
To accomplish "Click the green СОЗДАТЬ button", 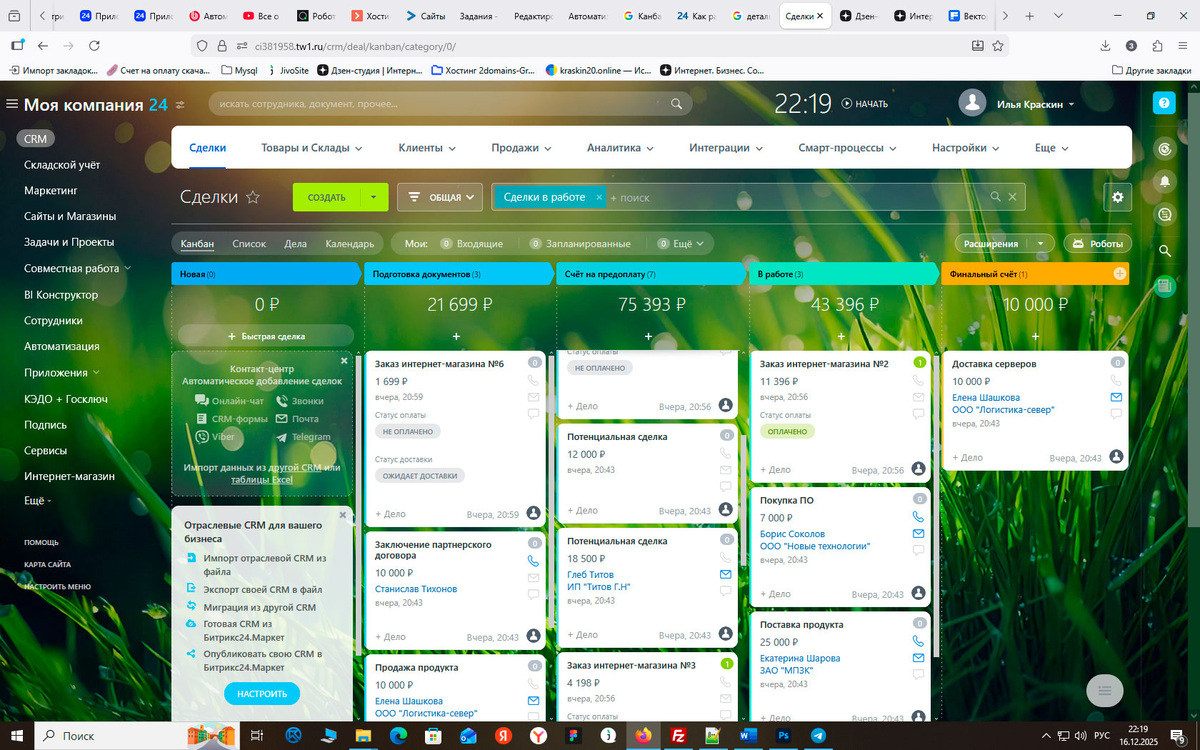I will pyautogui.click(x=327, y=197).
